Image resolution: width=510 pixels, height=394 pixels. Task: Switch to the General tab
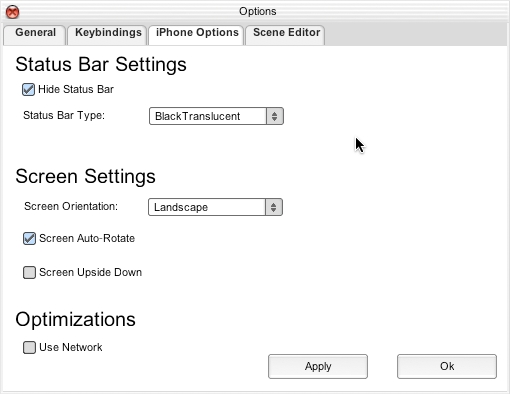(x=35, y=35)
